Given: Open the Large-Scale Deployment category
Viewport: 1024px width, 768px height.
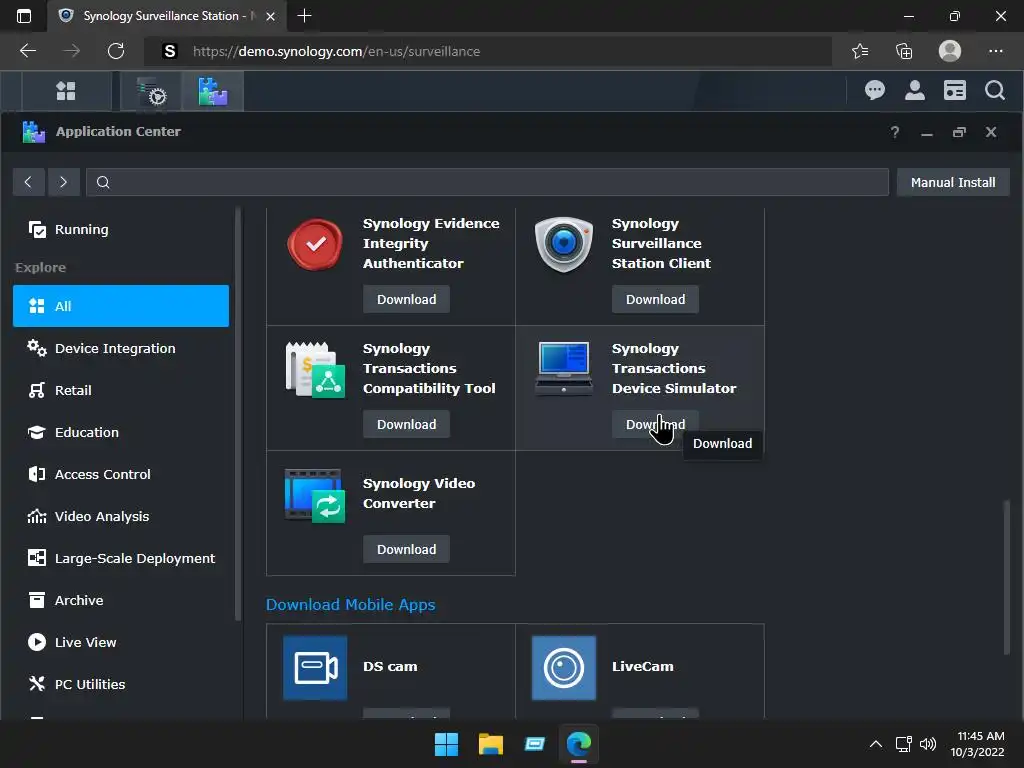Looking at the screenshot, I should (121, 558).
